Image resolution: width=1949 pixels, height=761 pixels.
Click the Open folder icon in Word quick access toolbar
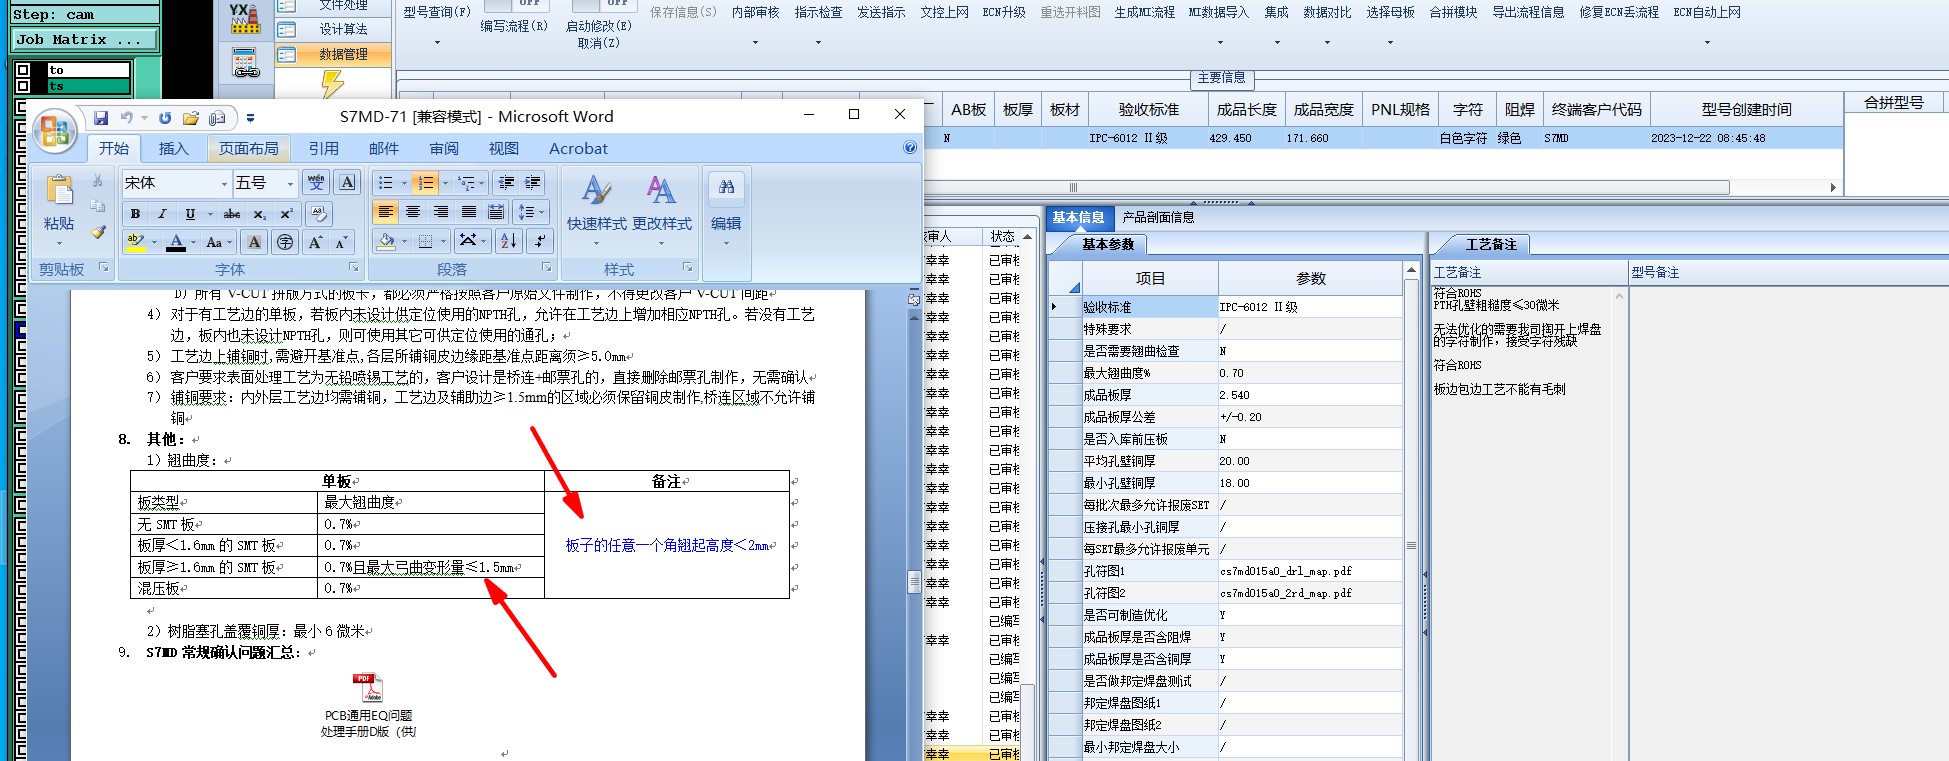pyautogui.click(x=191, y=118)
